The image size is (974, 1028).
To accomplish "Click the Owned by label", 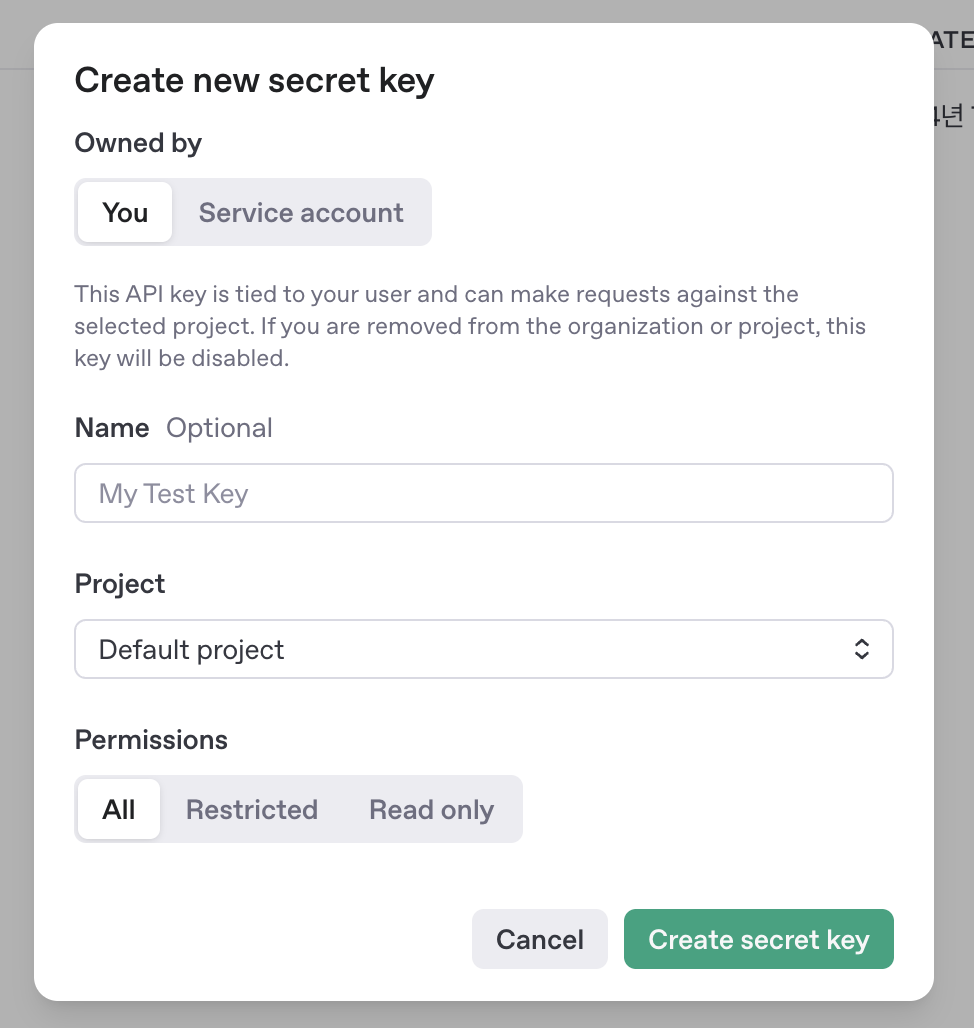I will [x=138, y=143].
